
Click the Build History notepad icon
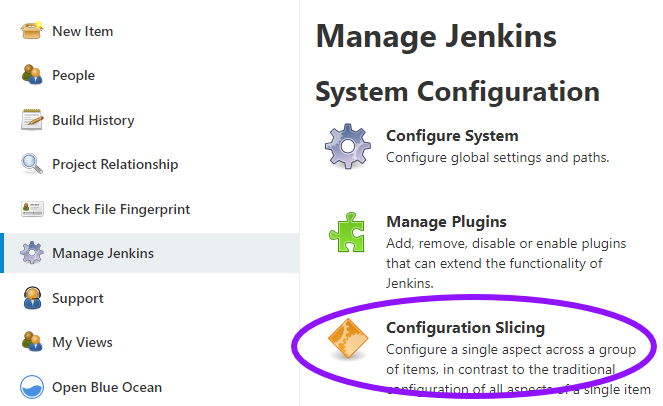tap(32, 120)
